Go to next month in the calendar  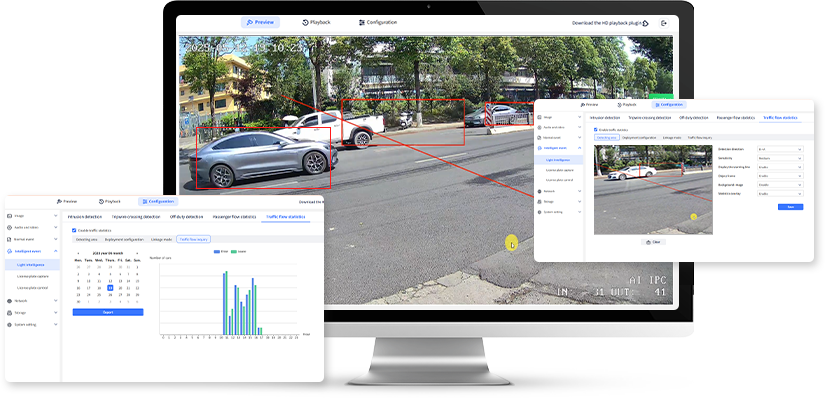click(137, 253)
